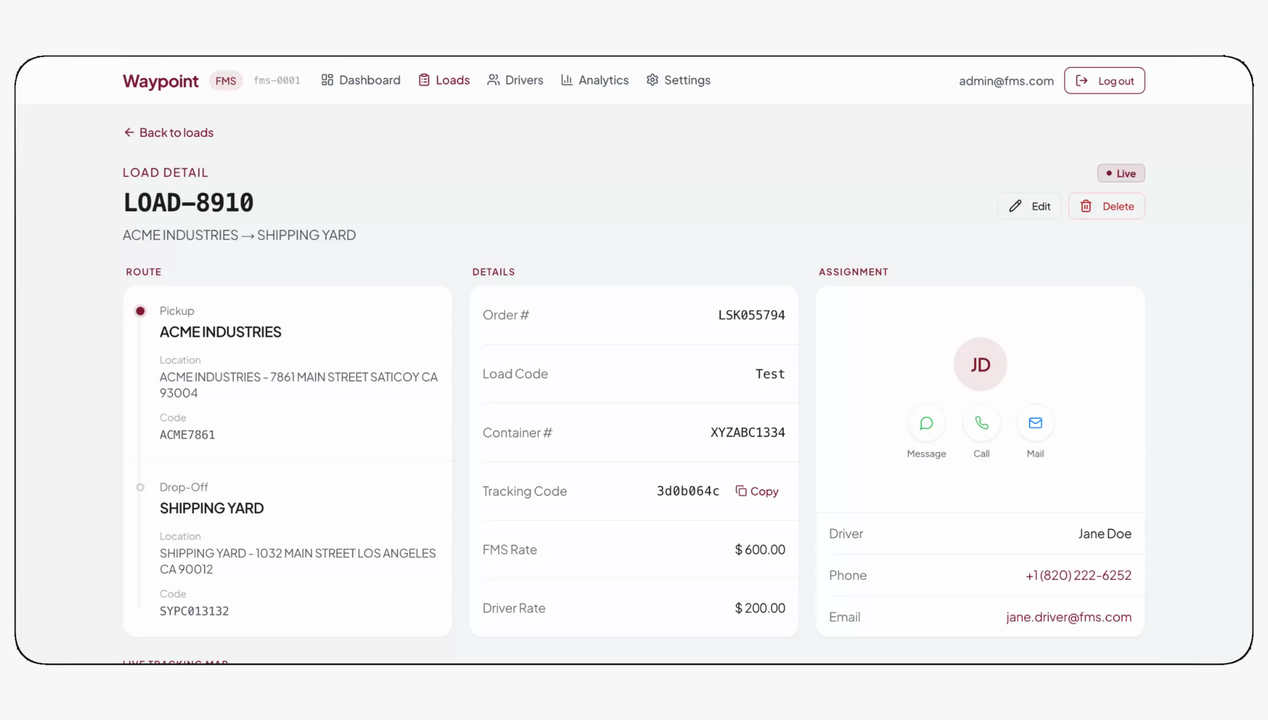The image size is (1268, 720).
Task: Open the Analytics page
Action: (x=595, y=80)
